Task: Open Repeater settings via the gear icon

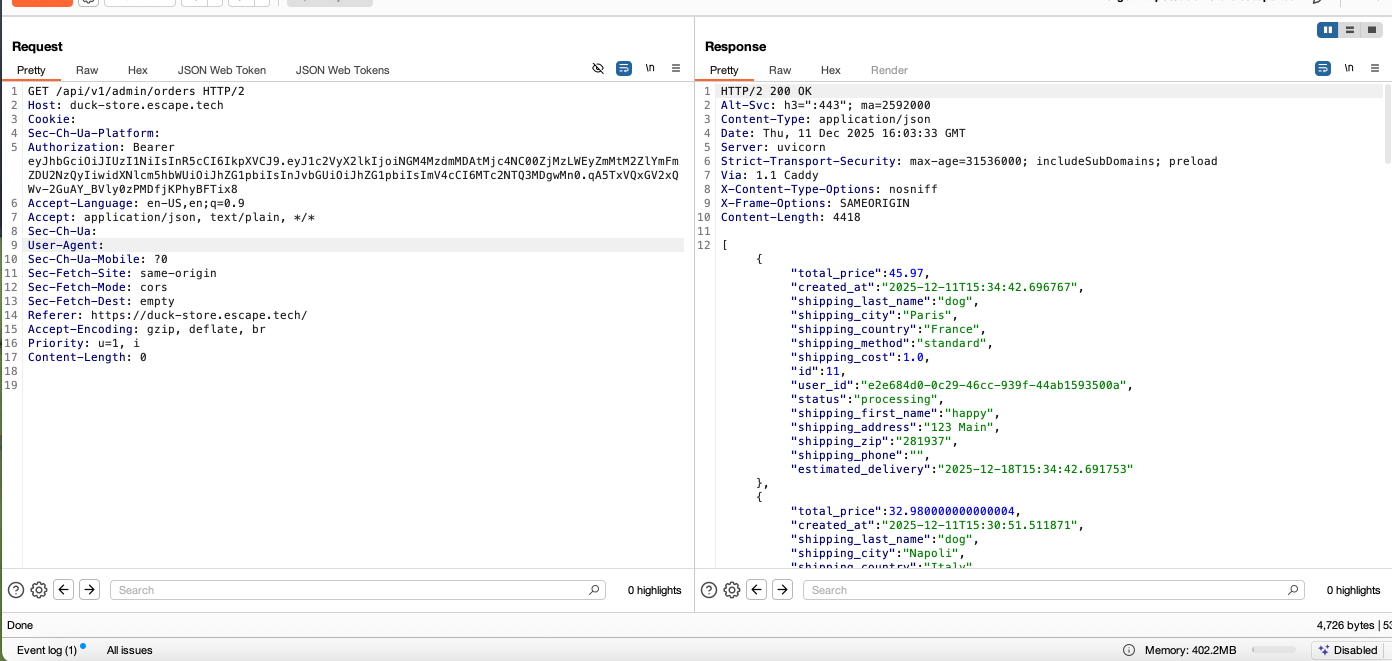Action: coord(38,589)
